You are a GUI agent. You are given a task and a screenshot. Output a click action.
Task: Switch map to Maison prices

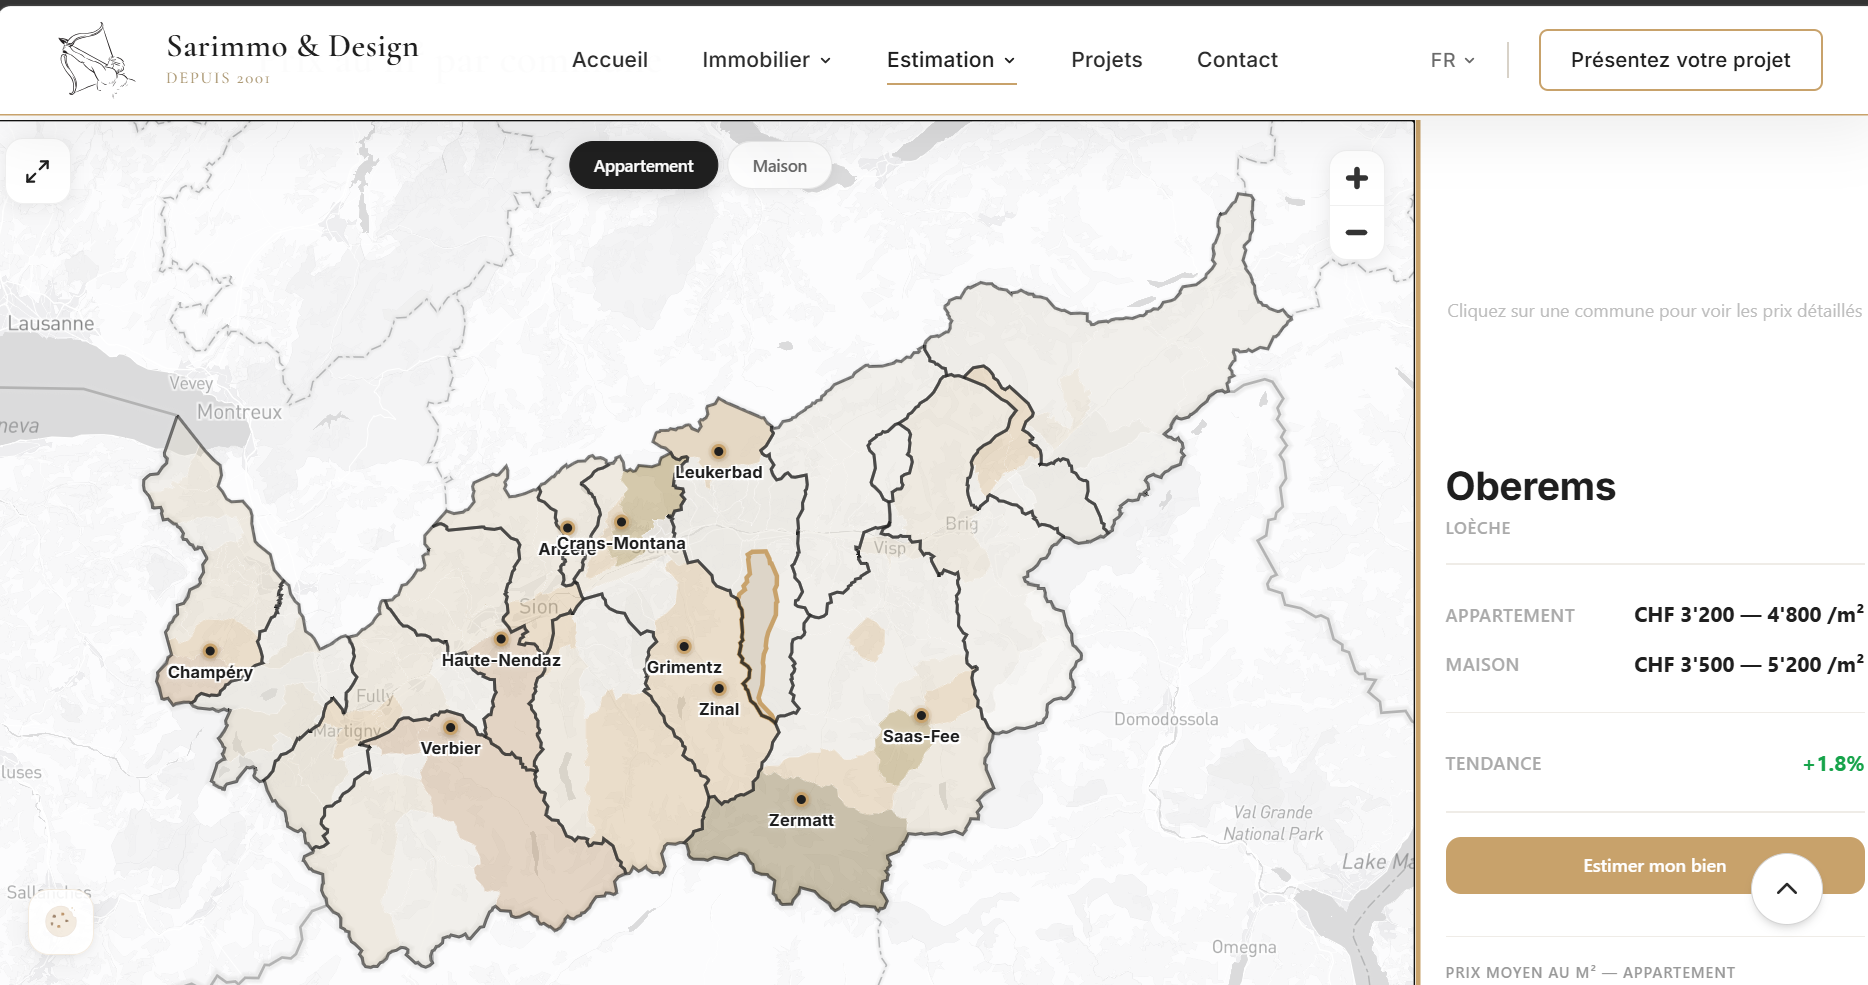[779, 166]
